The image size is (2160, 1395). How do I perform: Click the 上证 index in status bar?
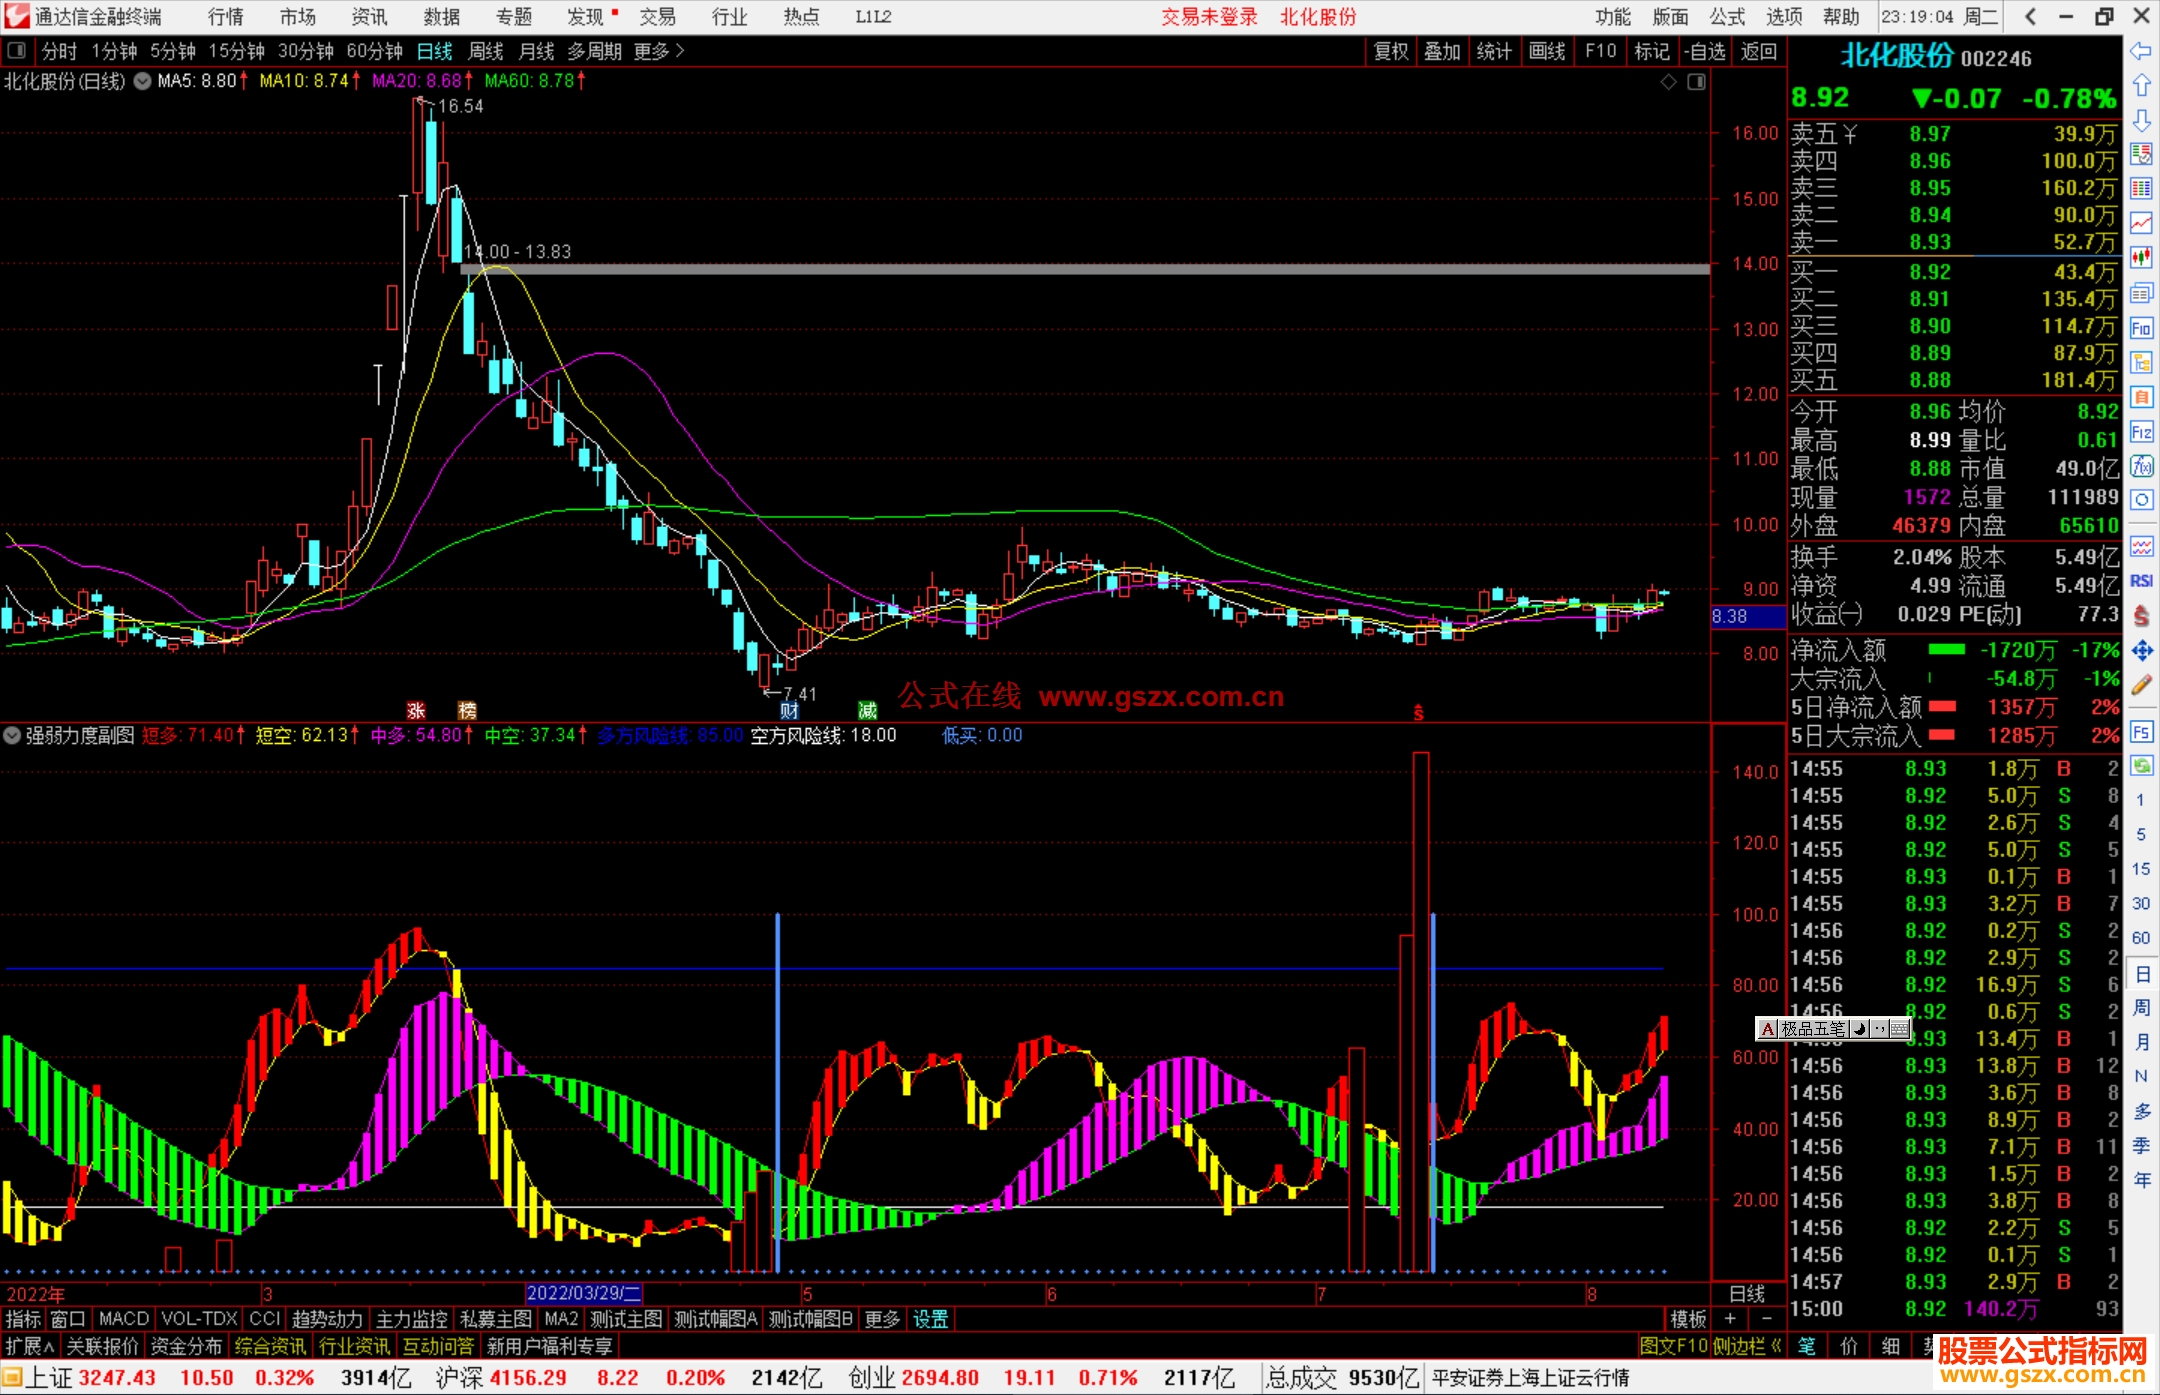point(49,1378)
